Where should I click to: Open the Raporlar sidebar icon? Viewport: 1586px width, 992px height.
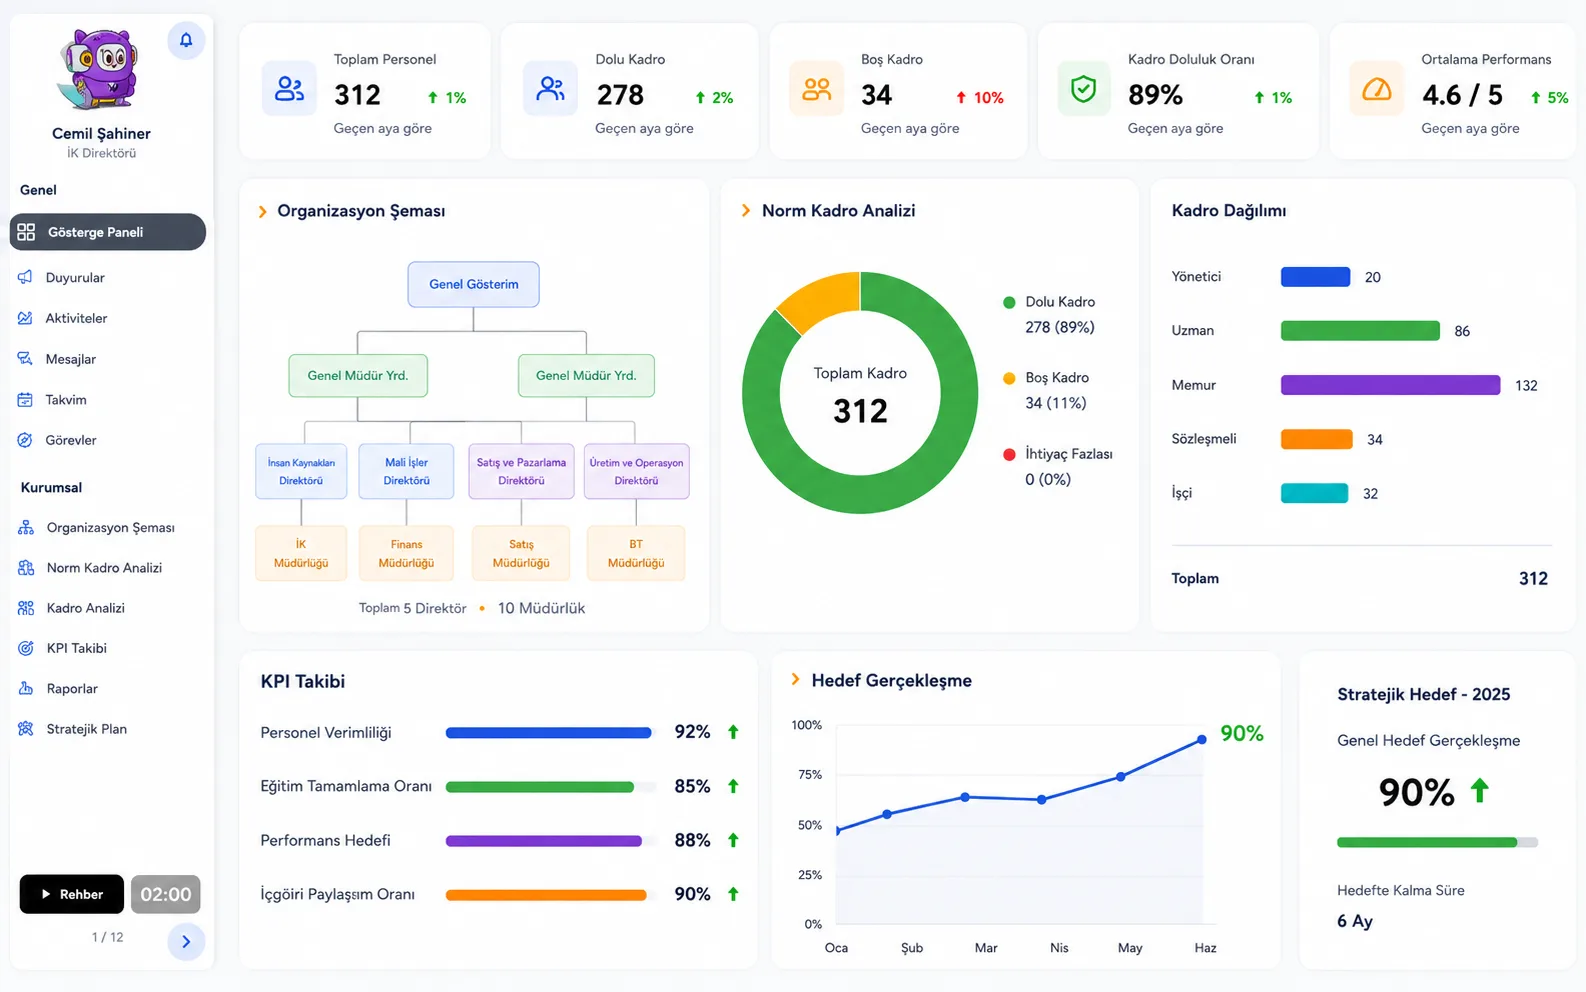(26, 688)
